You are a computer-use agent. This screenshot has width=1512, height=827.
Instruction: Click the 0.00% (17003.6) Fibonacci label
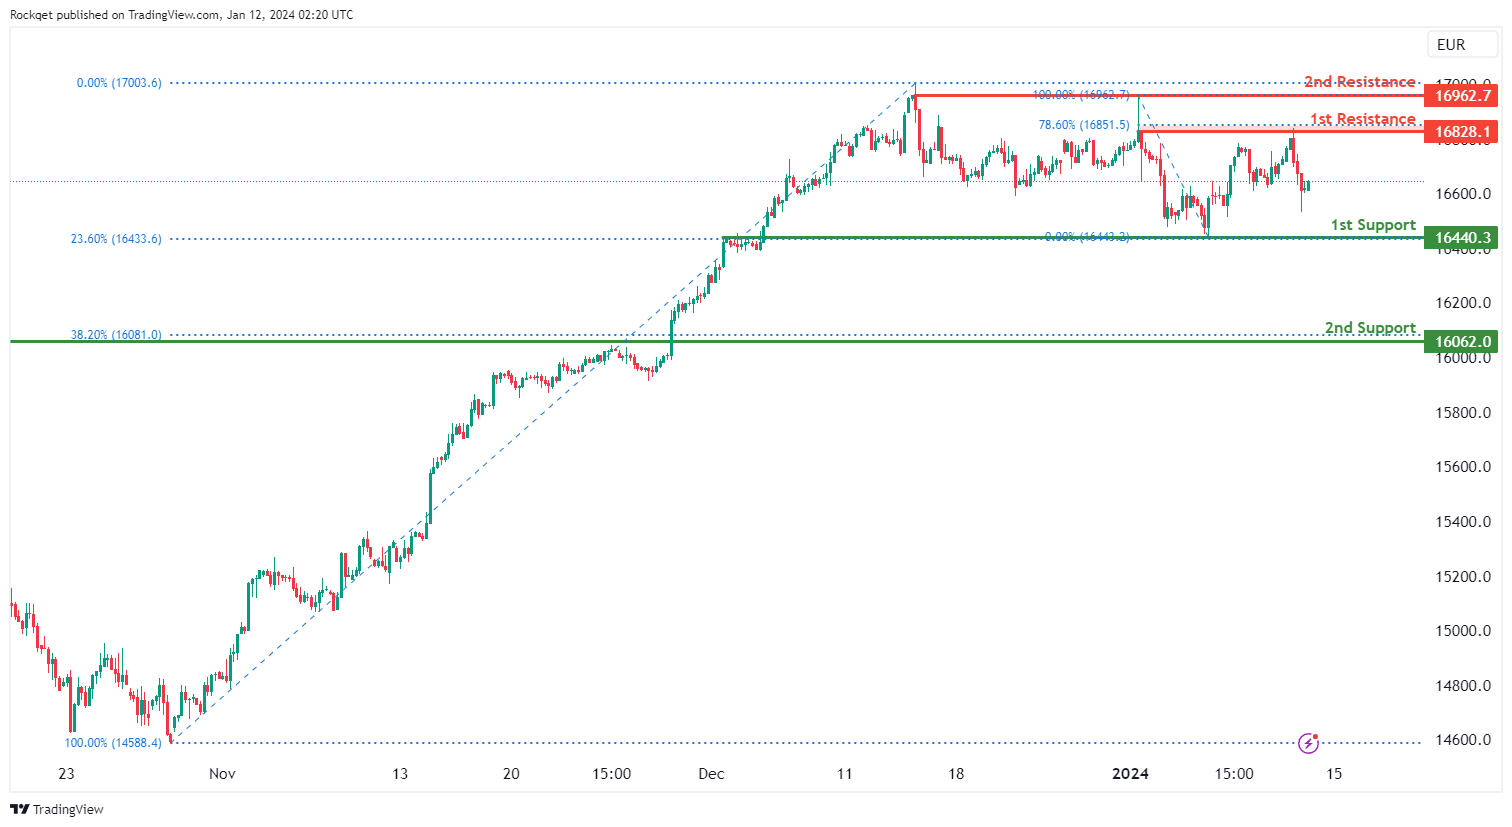(x=118, y=83)
